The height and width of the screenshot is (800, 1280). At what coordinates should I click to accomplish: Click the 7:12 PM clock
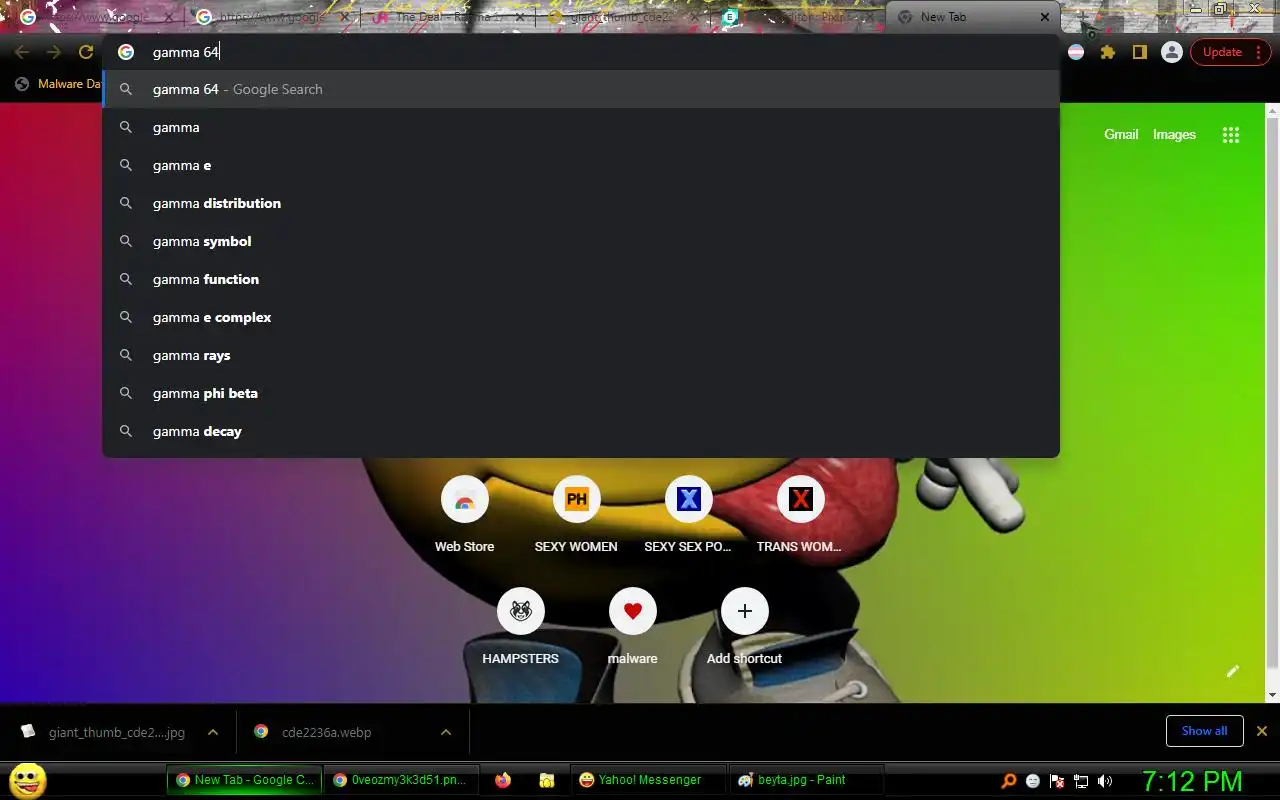1192,781
